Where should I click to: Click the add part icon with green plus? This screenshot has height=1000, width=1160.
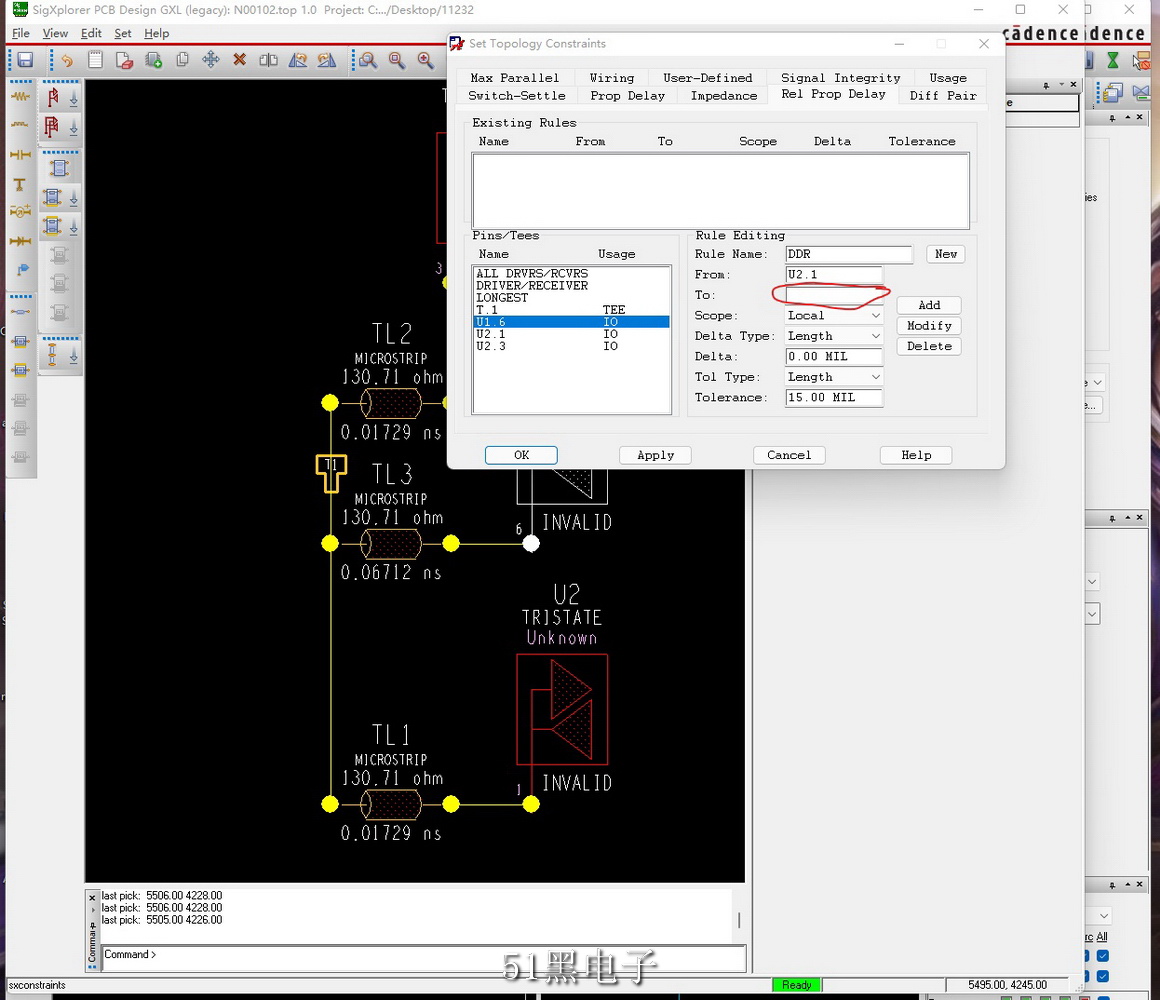[153, 60]
